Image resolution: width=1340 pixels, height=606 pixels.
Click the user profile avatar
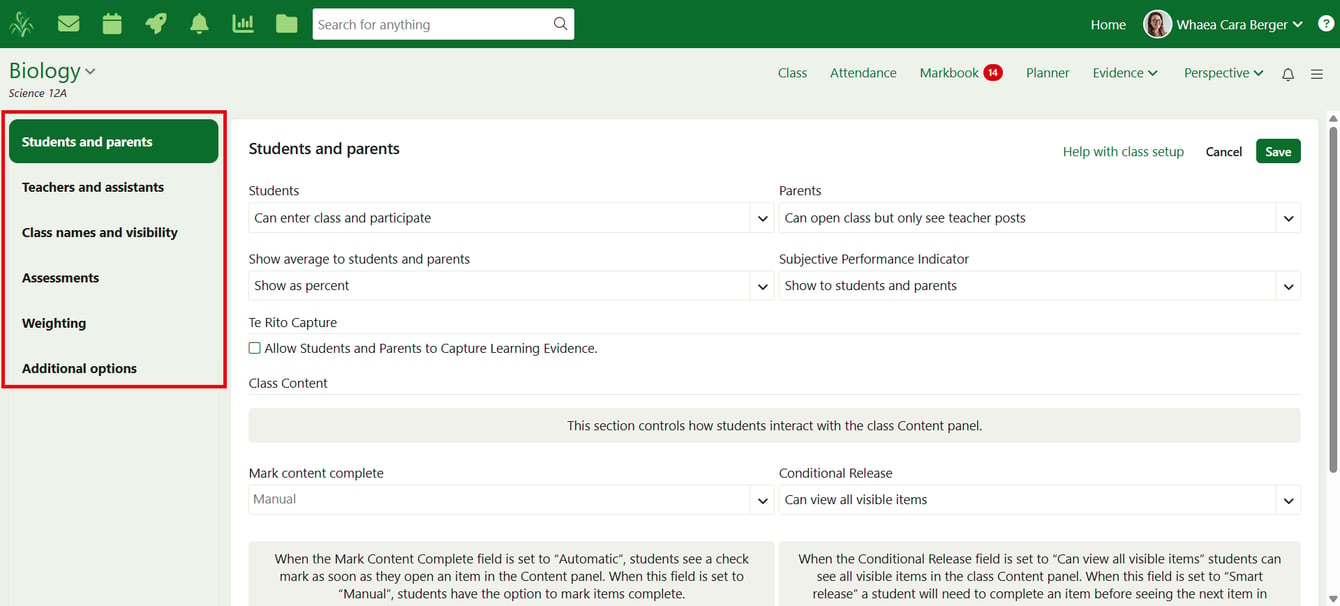coord(1157,24)
